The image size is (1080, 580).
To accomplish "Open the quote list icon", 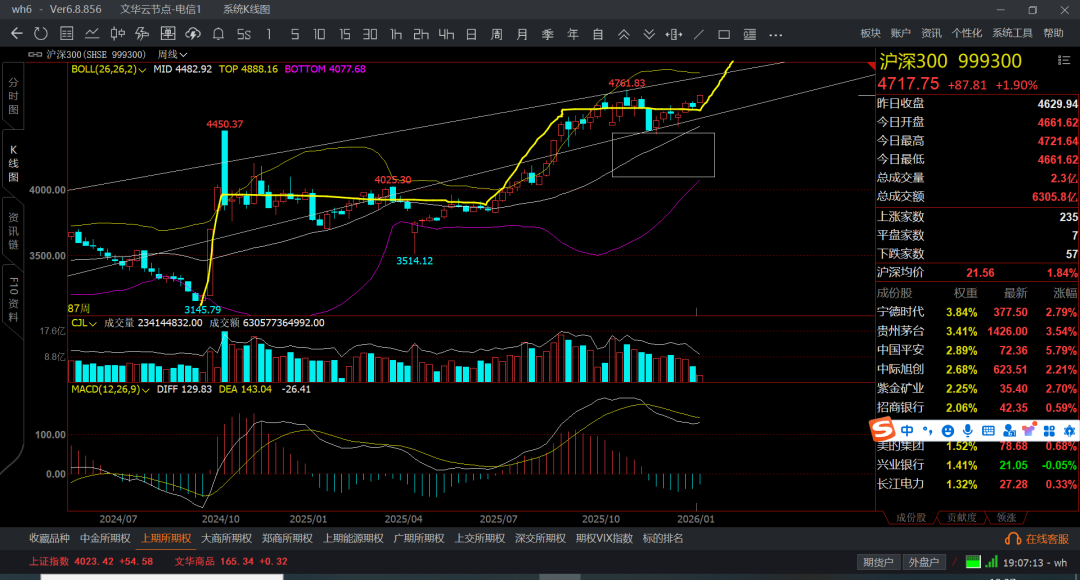I will click(67, 34).
